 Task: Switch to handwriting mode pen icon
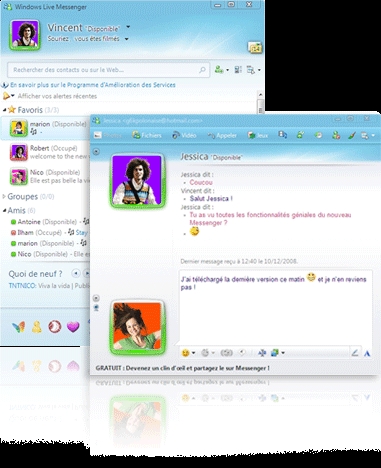coord(355,352)
